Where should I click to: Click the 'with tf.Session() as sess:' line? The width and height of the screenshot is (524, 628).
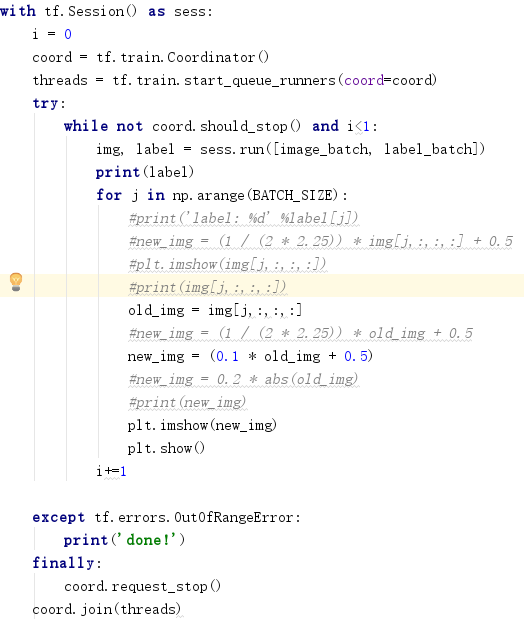pos(106,11)
